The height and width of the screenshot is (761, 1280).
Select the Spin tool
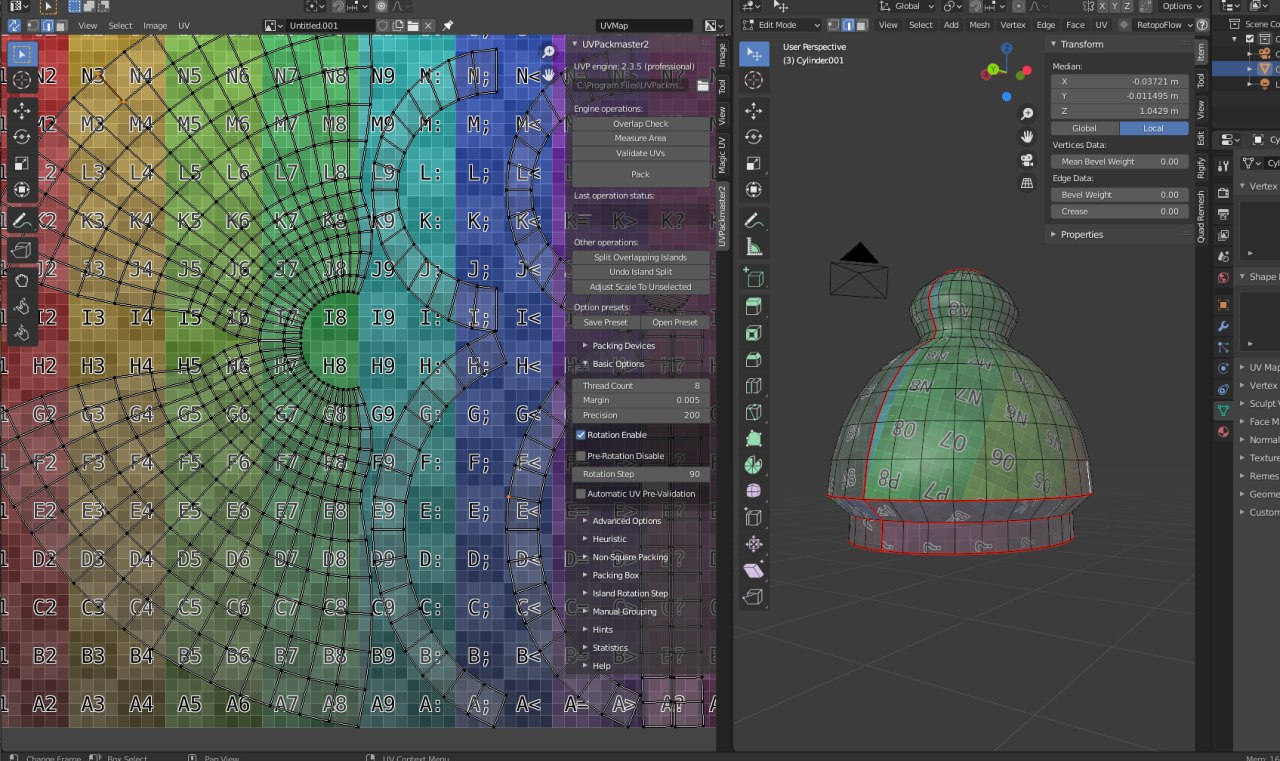tap(754, 465)
